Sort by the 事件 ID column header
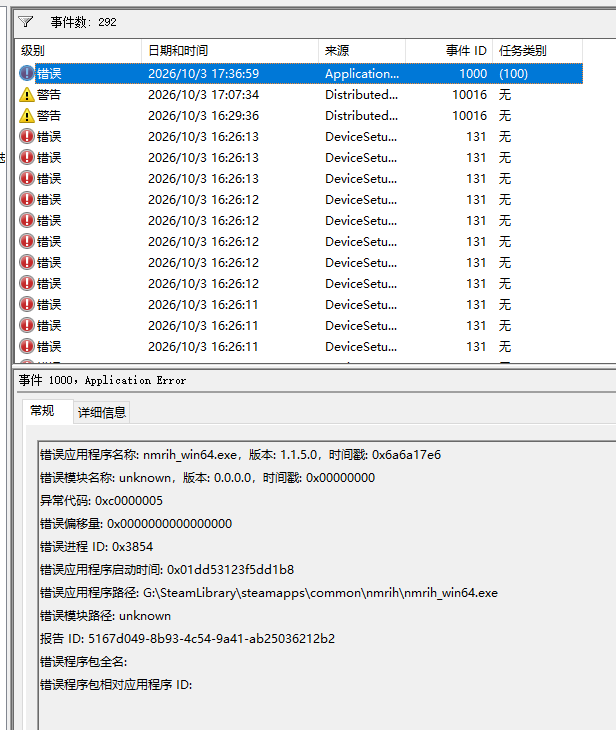The image size is (616, 730). [x=449, y=50]
